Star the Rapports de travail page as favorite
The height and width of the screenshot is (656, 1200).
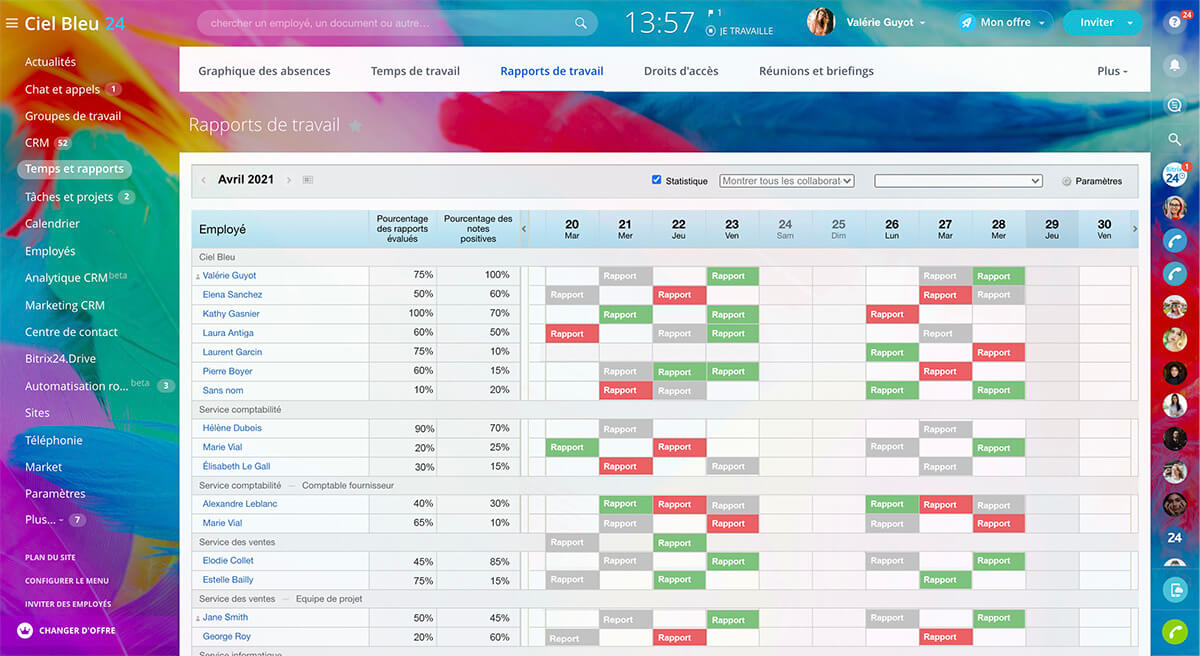355,126
